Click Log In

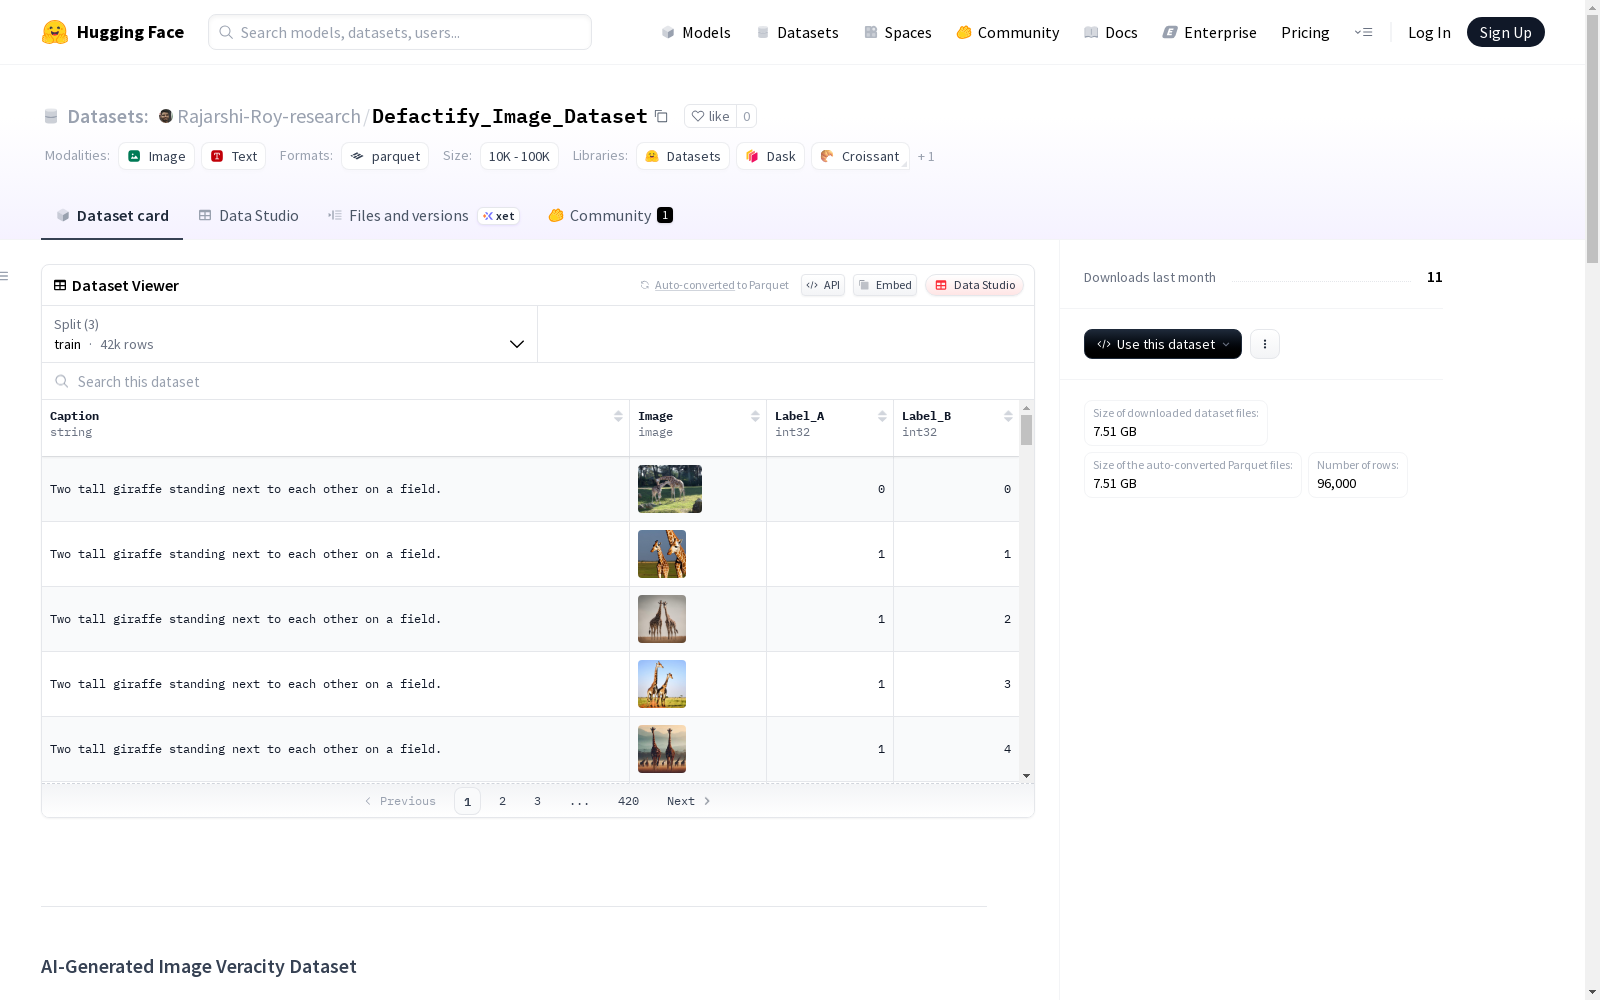(1429, 32)
